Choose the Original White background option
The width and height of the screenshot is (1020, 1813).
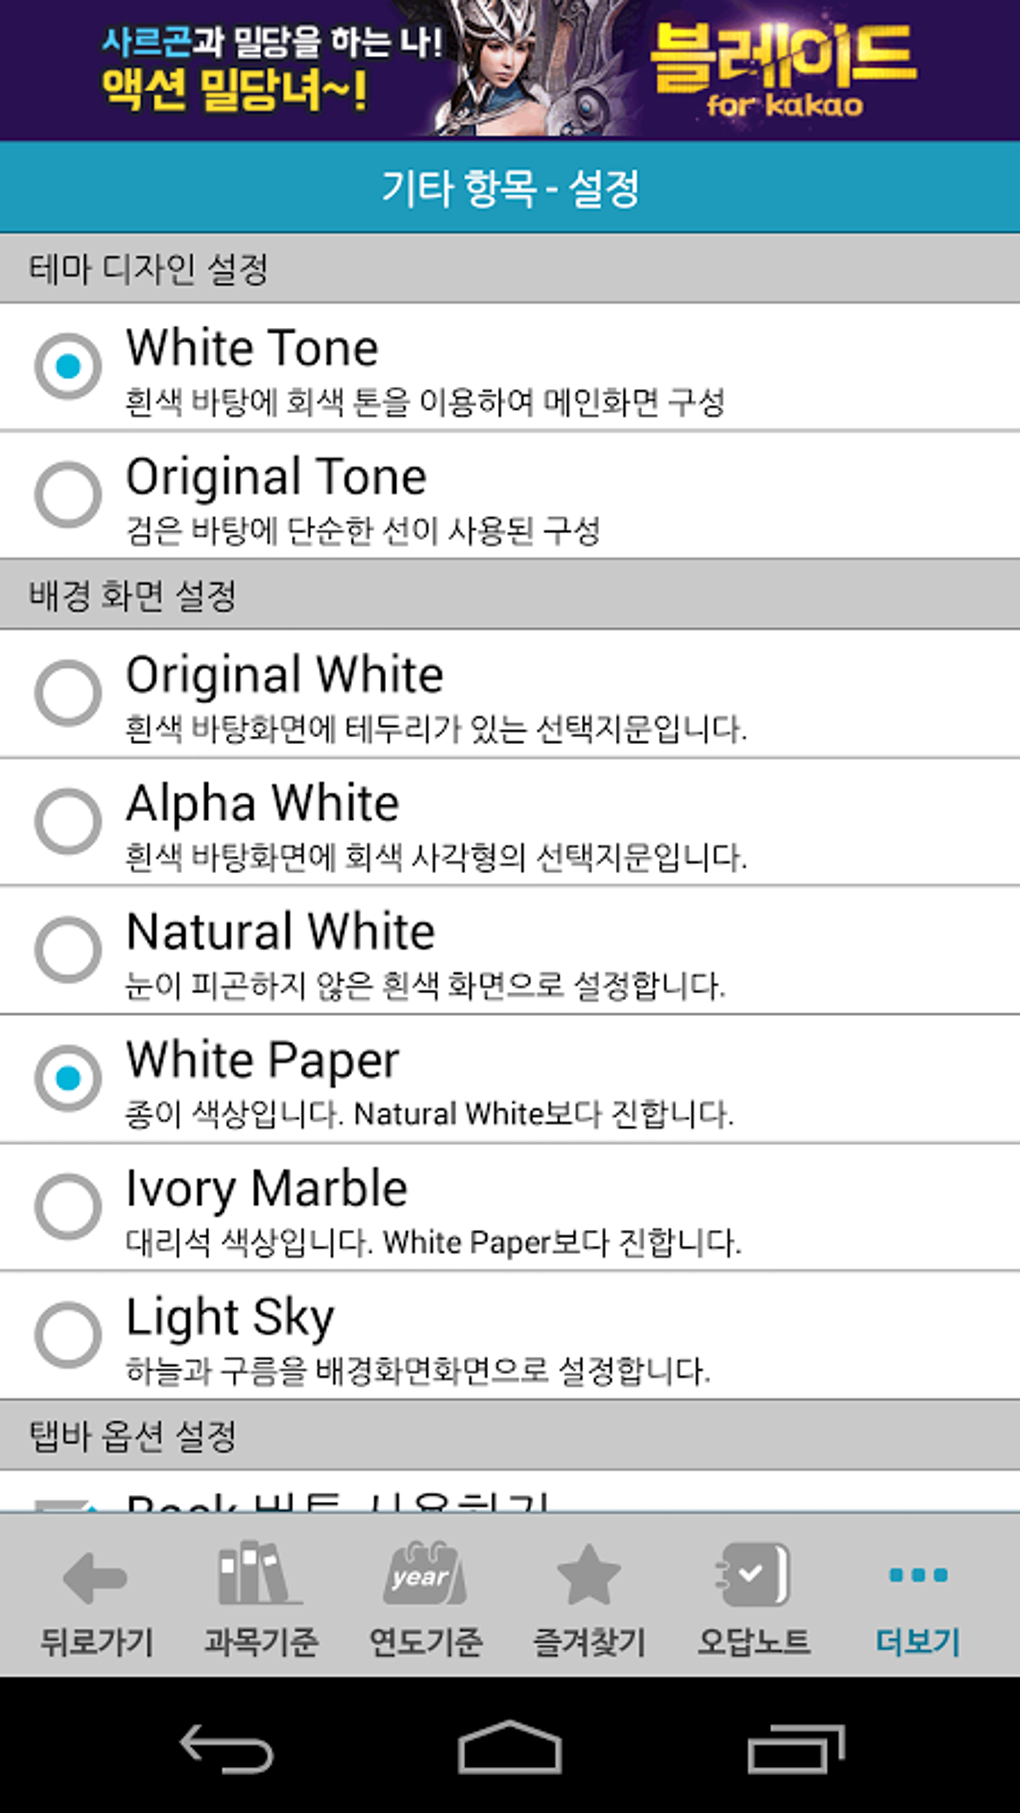click(x=68, y=692)
